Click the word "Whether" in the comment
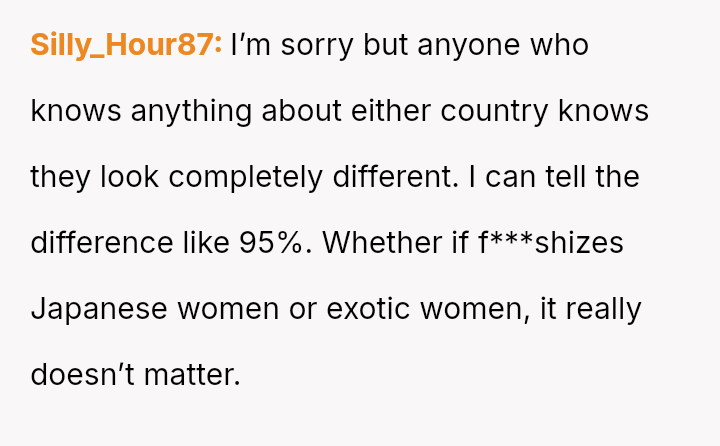The image size is (720, 446). [x=380, y=243]
